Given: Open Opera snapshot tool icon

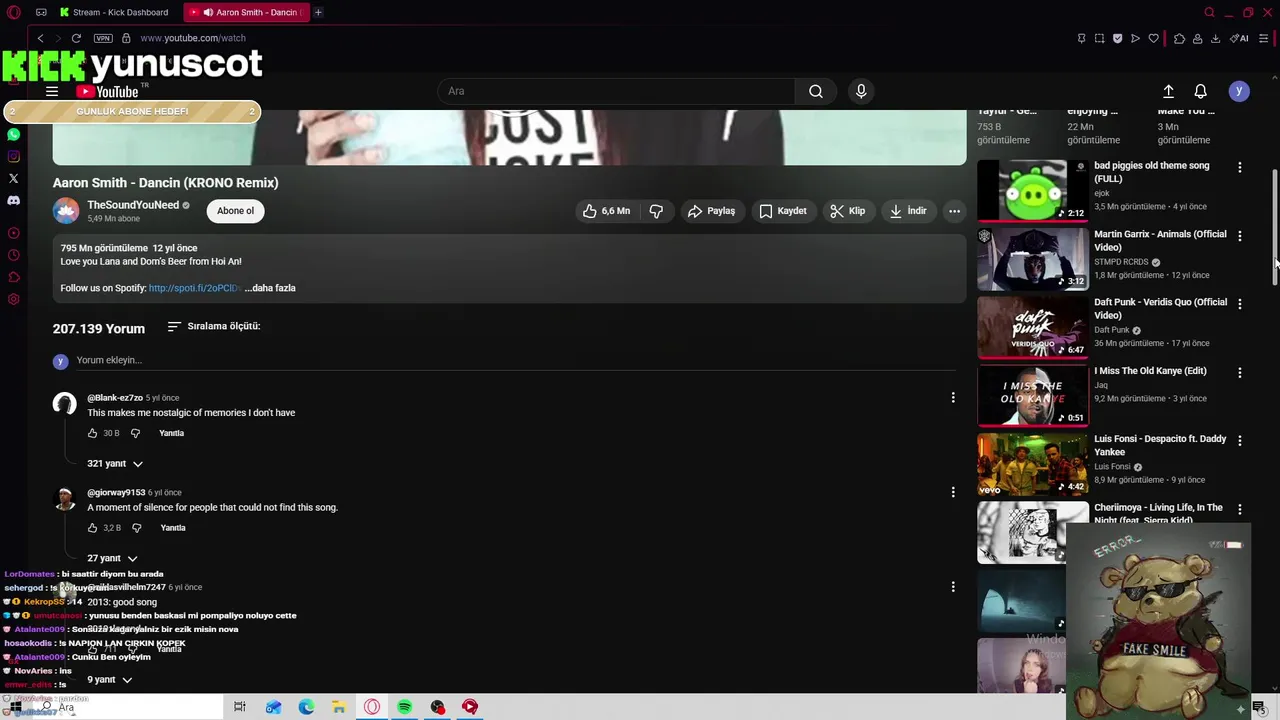Looking at the screenshot, I should coord(1099,38).
